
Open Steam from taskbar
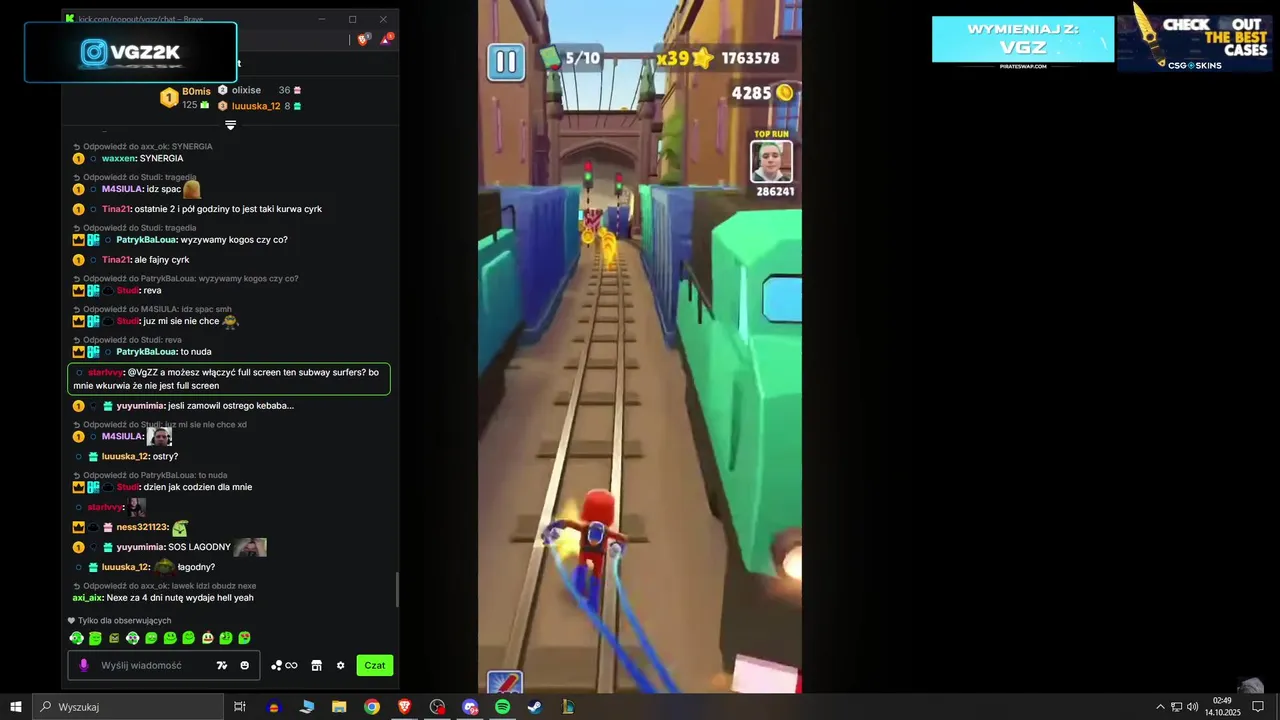click(x=535, y=707)
